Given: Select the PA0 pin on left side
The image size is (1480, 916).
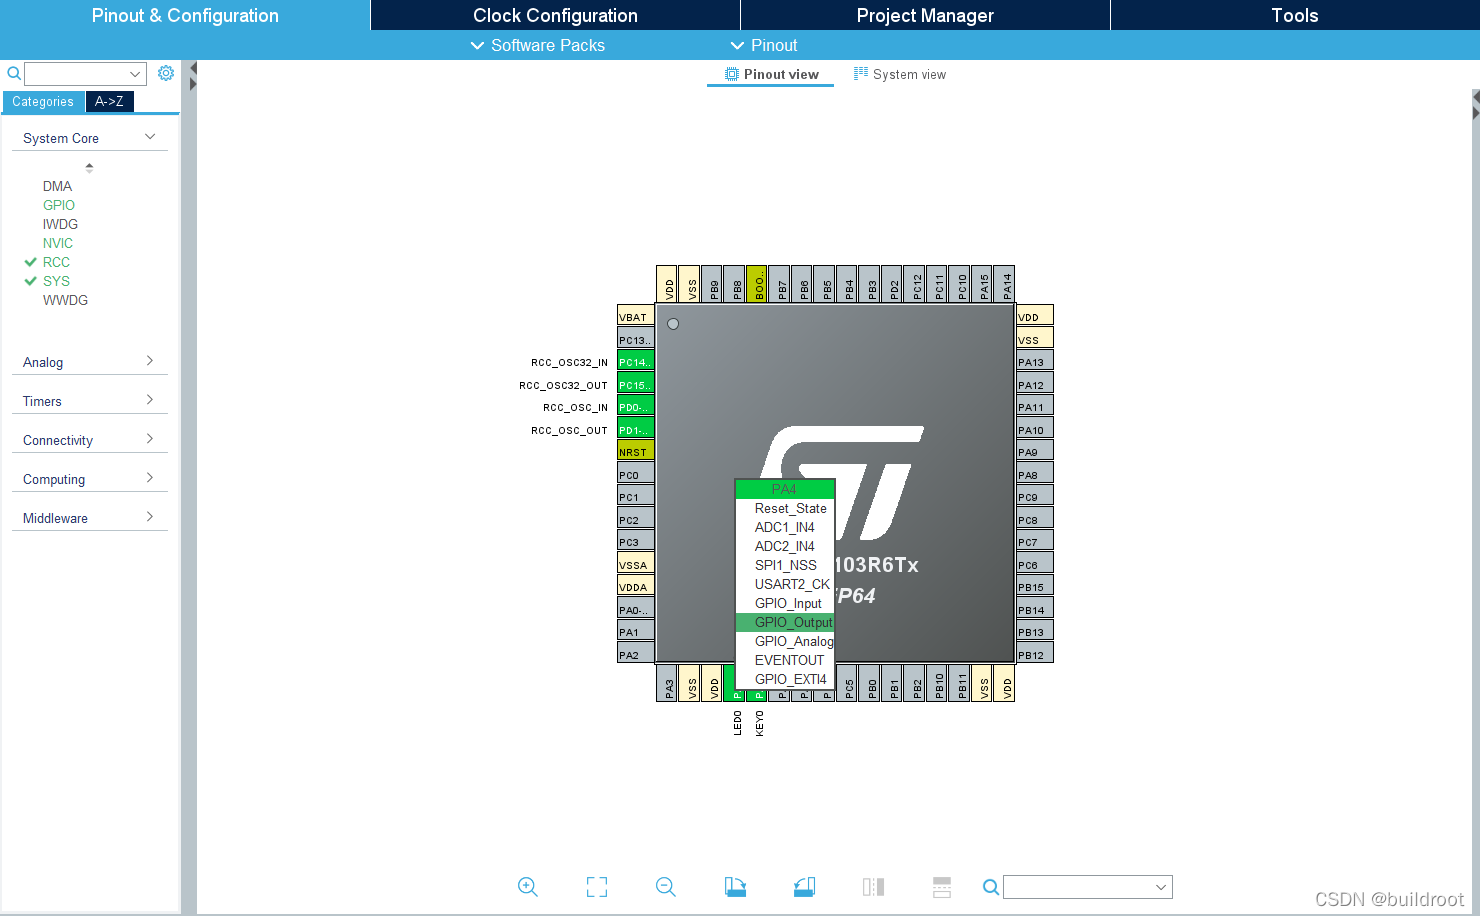Looking at the screenshot, I should [636, 609].
